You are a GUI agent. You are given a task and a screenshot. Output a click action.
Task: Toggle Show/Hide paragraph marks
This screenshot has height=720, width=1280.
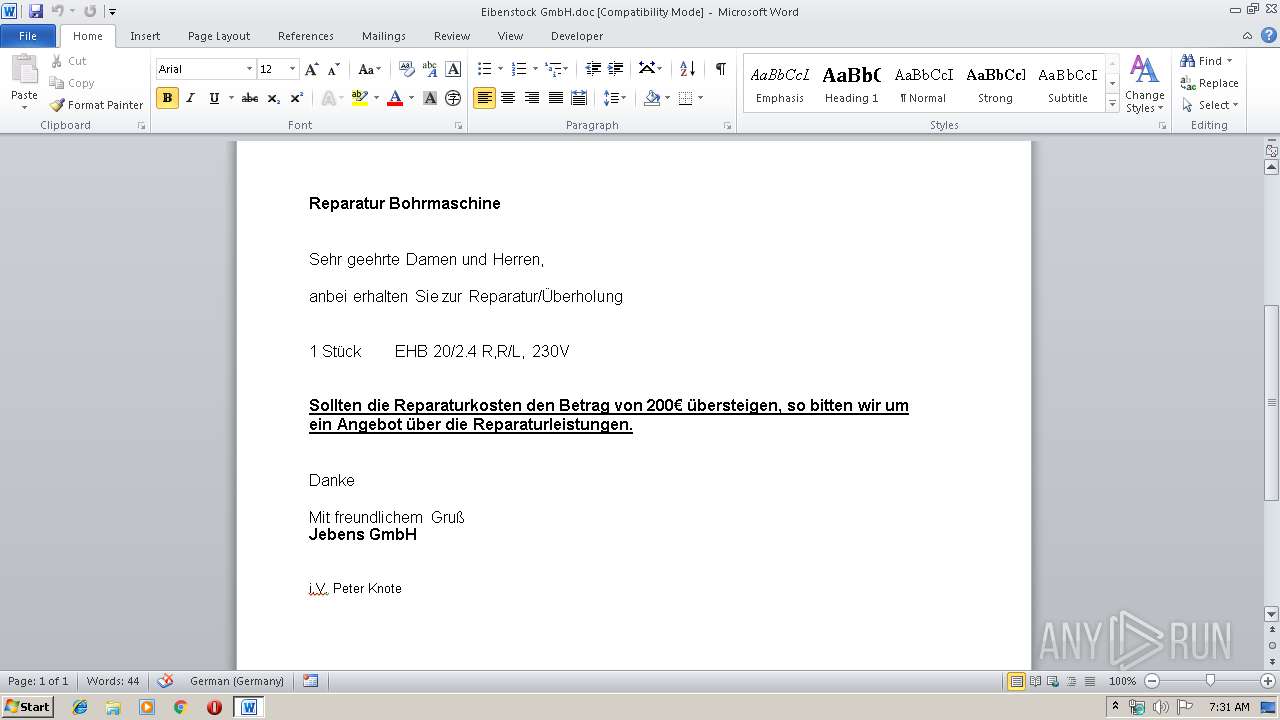click(x=720, y=69)
